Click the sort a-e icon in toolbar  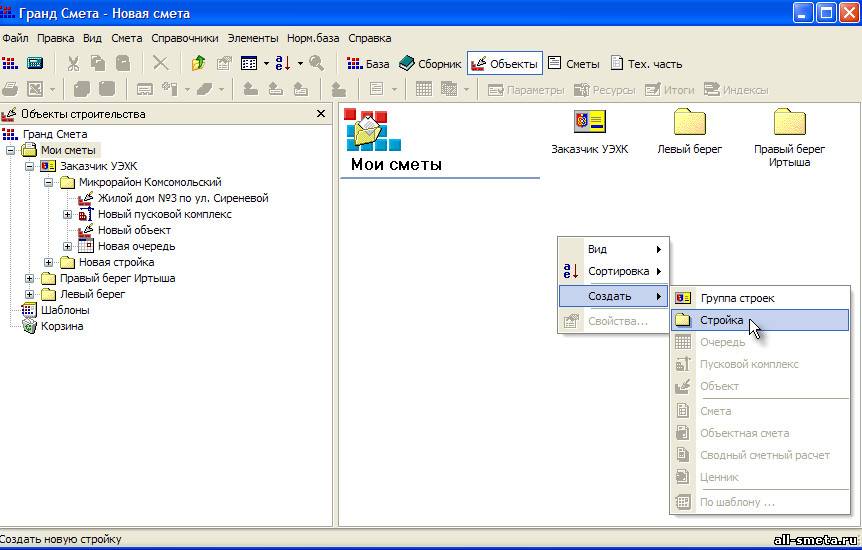tap(283, 63)
